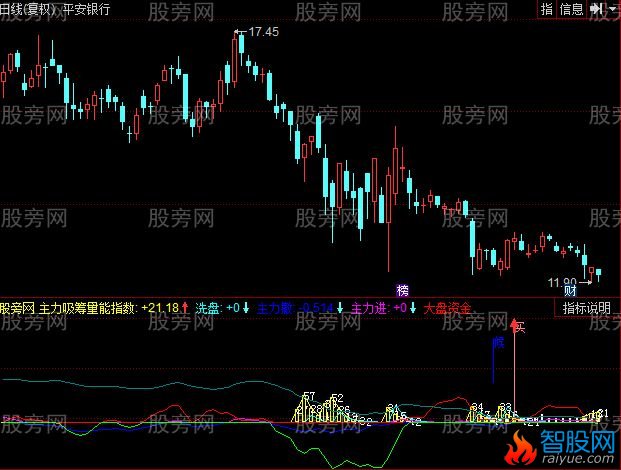Image resolution: width=621 pixels, height=470 pixels.
Task: Click the blue 财 marker icon
Action: (570, 291)
